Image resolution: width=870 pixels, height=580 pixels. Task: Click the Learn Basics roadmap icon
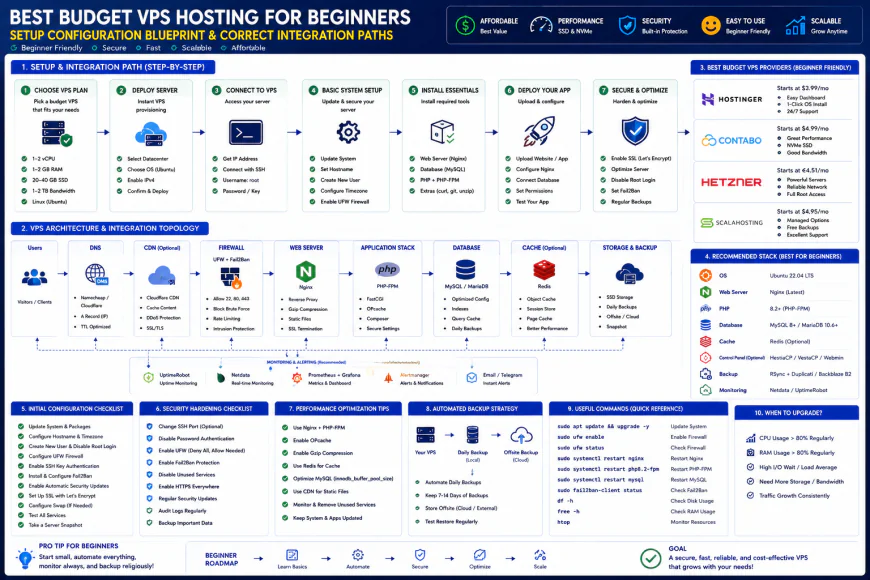click(292, 555)
